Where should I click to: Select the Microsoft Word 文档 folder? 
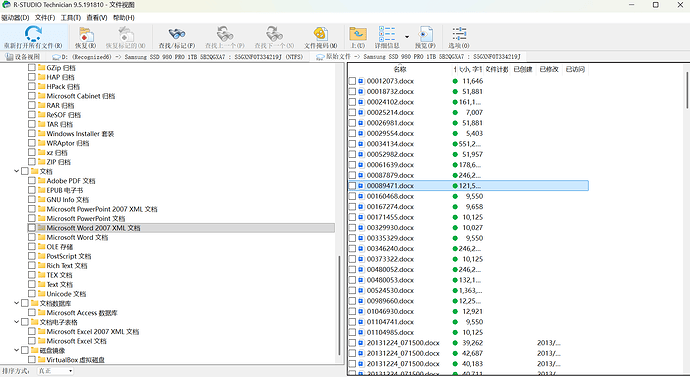tap(77, 238)
